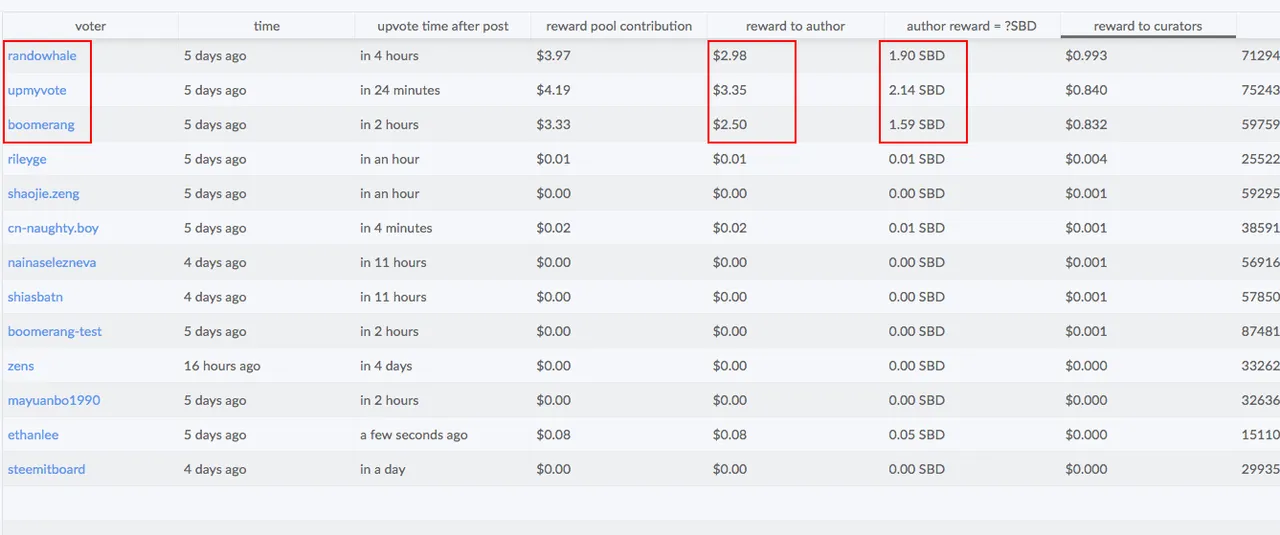The height and width of the screenshot is (535, 1280).
Task: Select the $0.993 curator reward cell
Action: [1086, 56]
